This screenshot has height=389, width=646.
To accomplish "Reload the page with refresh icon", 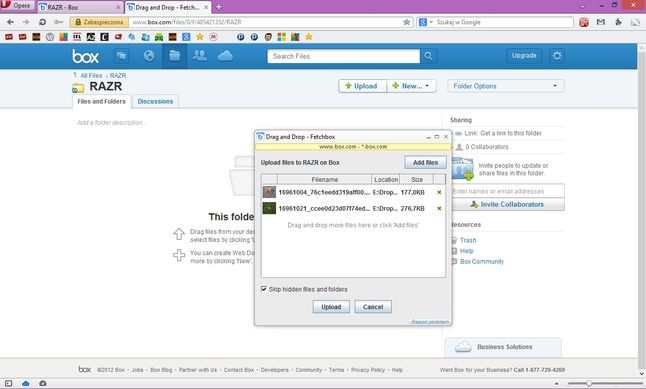I will (x=42, y=22).
